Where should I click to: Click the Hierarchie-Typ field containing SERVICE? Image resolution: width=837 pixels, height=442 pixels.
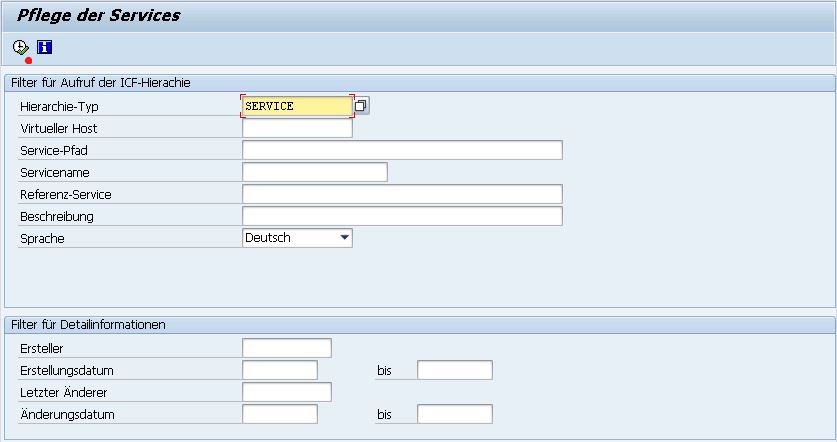pyautogui.click(x=297, y=106)
